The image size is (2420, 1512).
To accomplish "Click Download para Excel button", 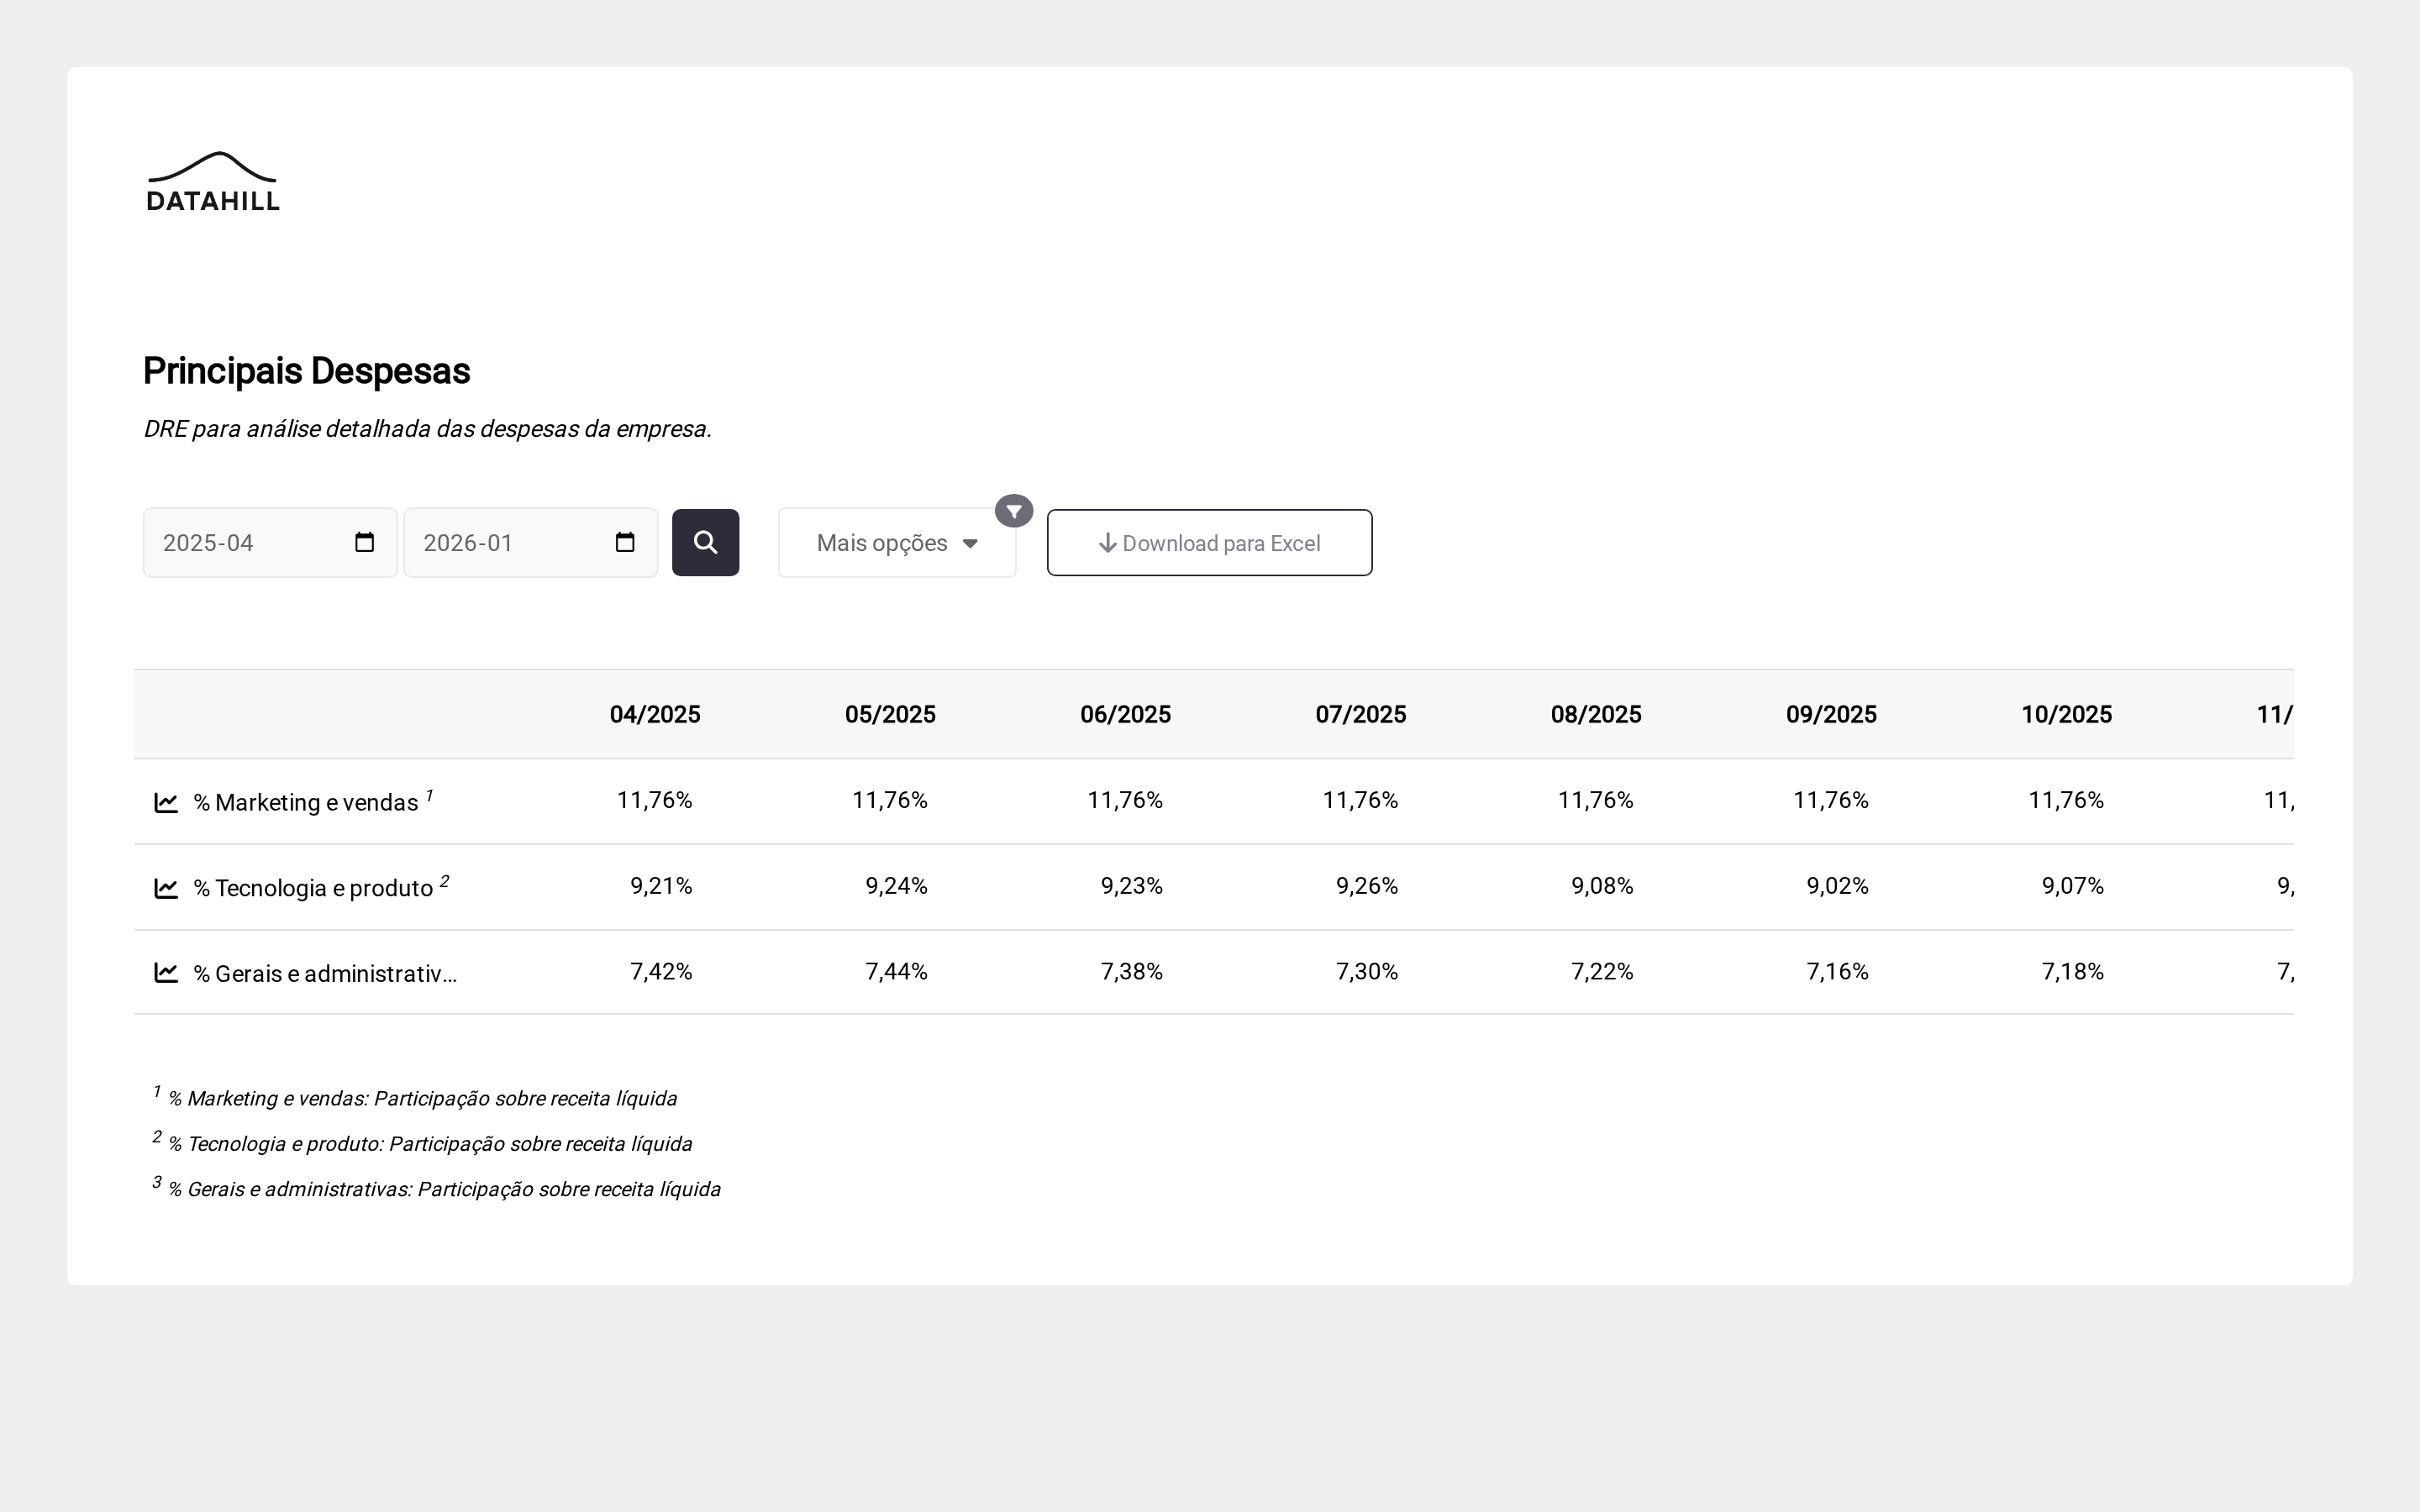I will pyautogui.click(x=1209, y=543).
